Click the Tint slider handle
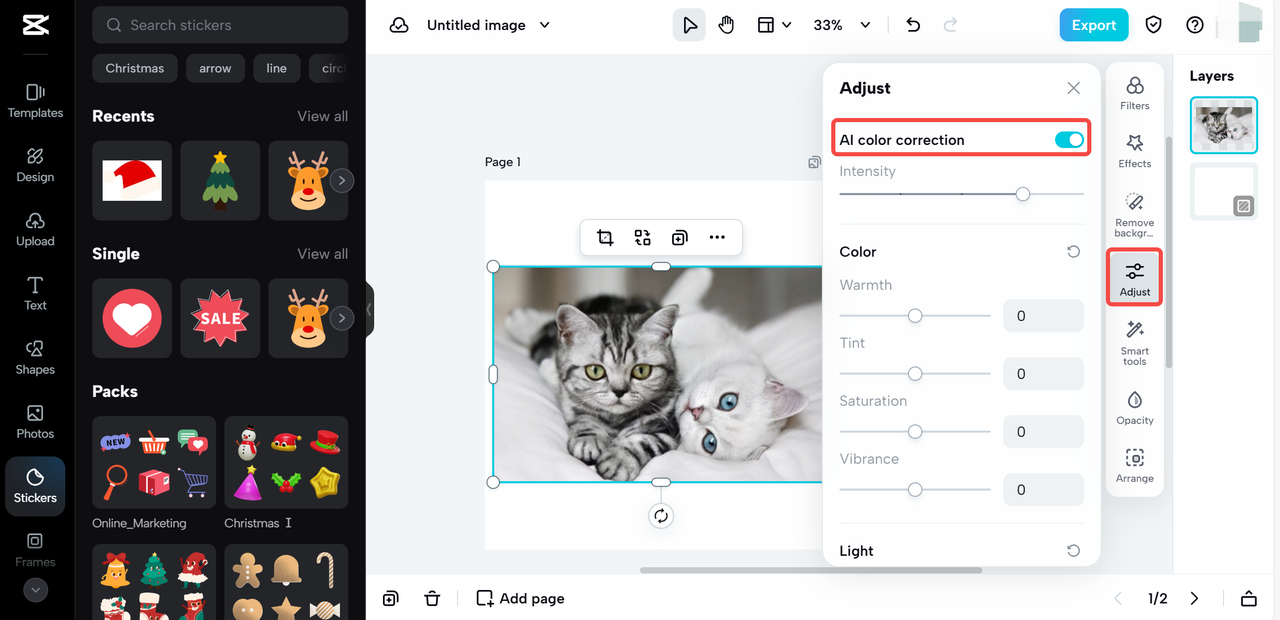 coord(915,373)
